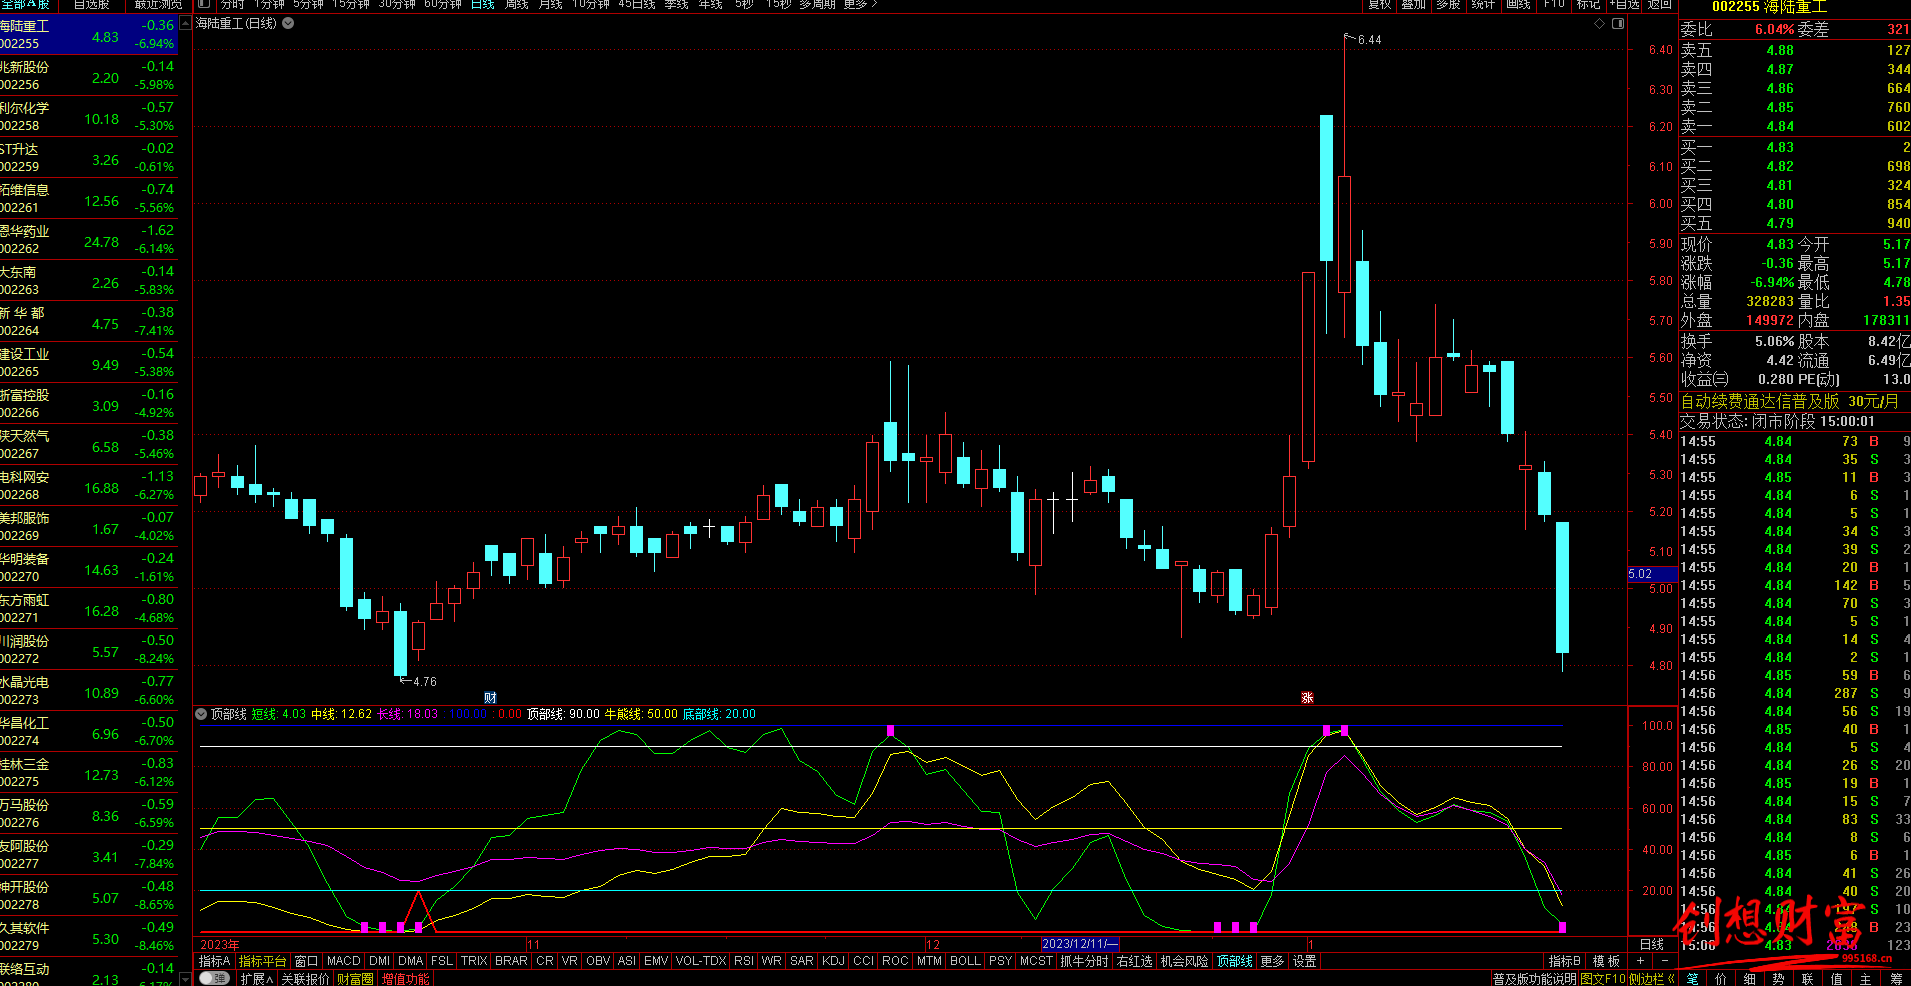
Task: Open the 顶部线 indicator settings circle icon
Action: click(201, 714)
